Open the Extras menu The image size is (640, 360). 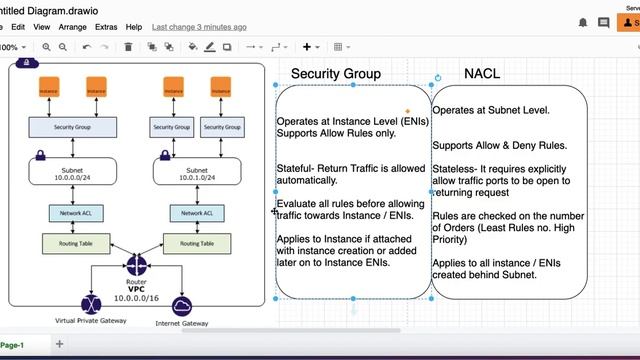106,27
